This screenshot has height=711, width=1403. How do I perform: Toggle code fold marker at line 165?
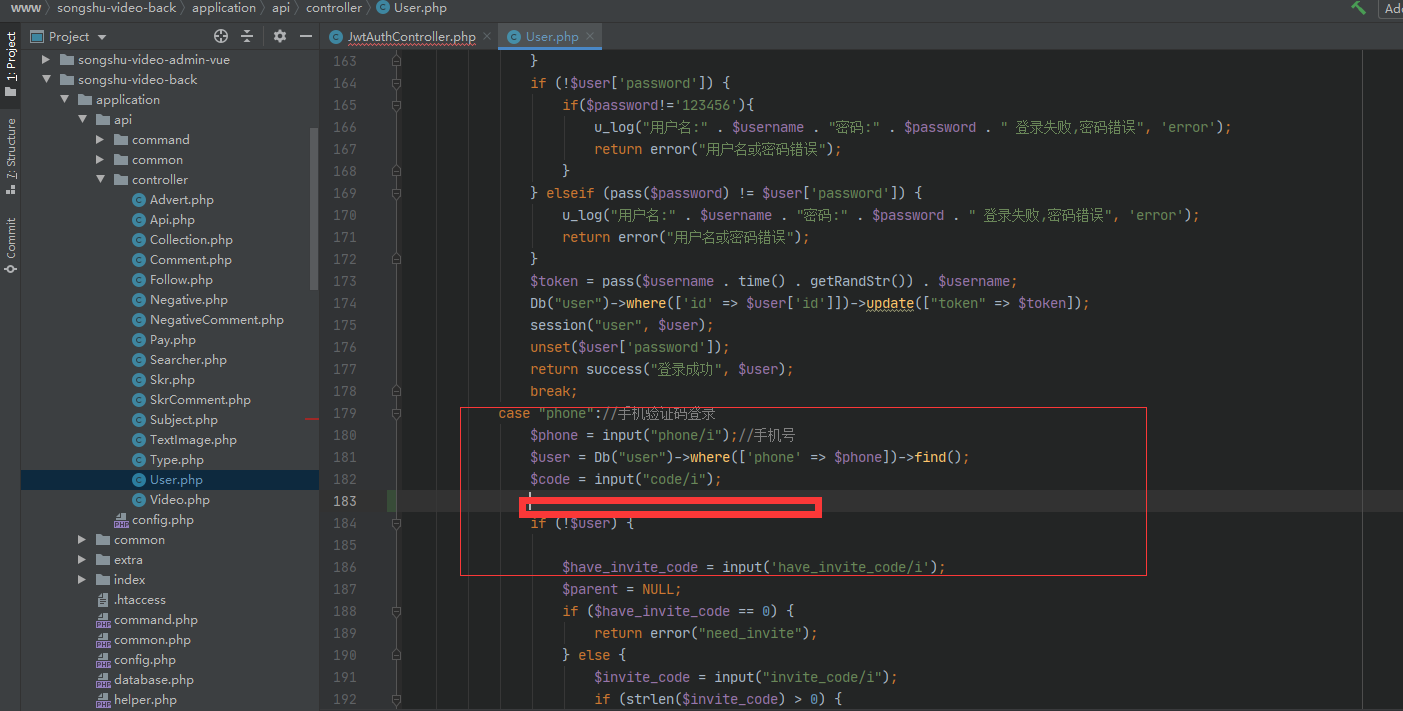397,105
